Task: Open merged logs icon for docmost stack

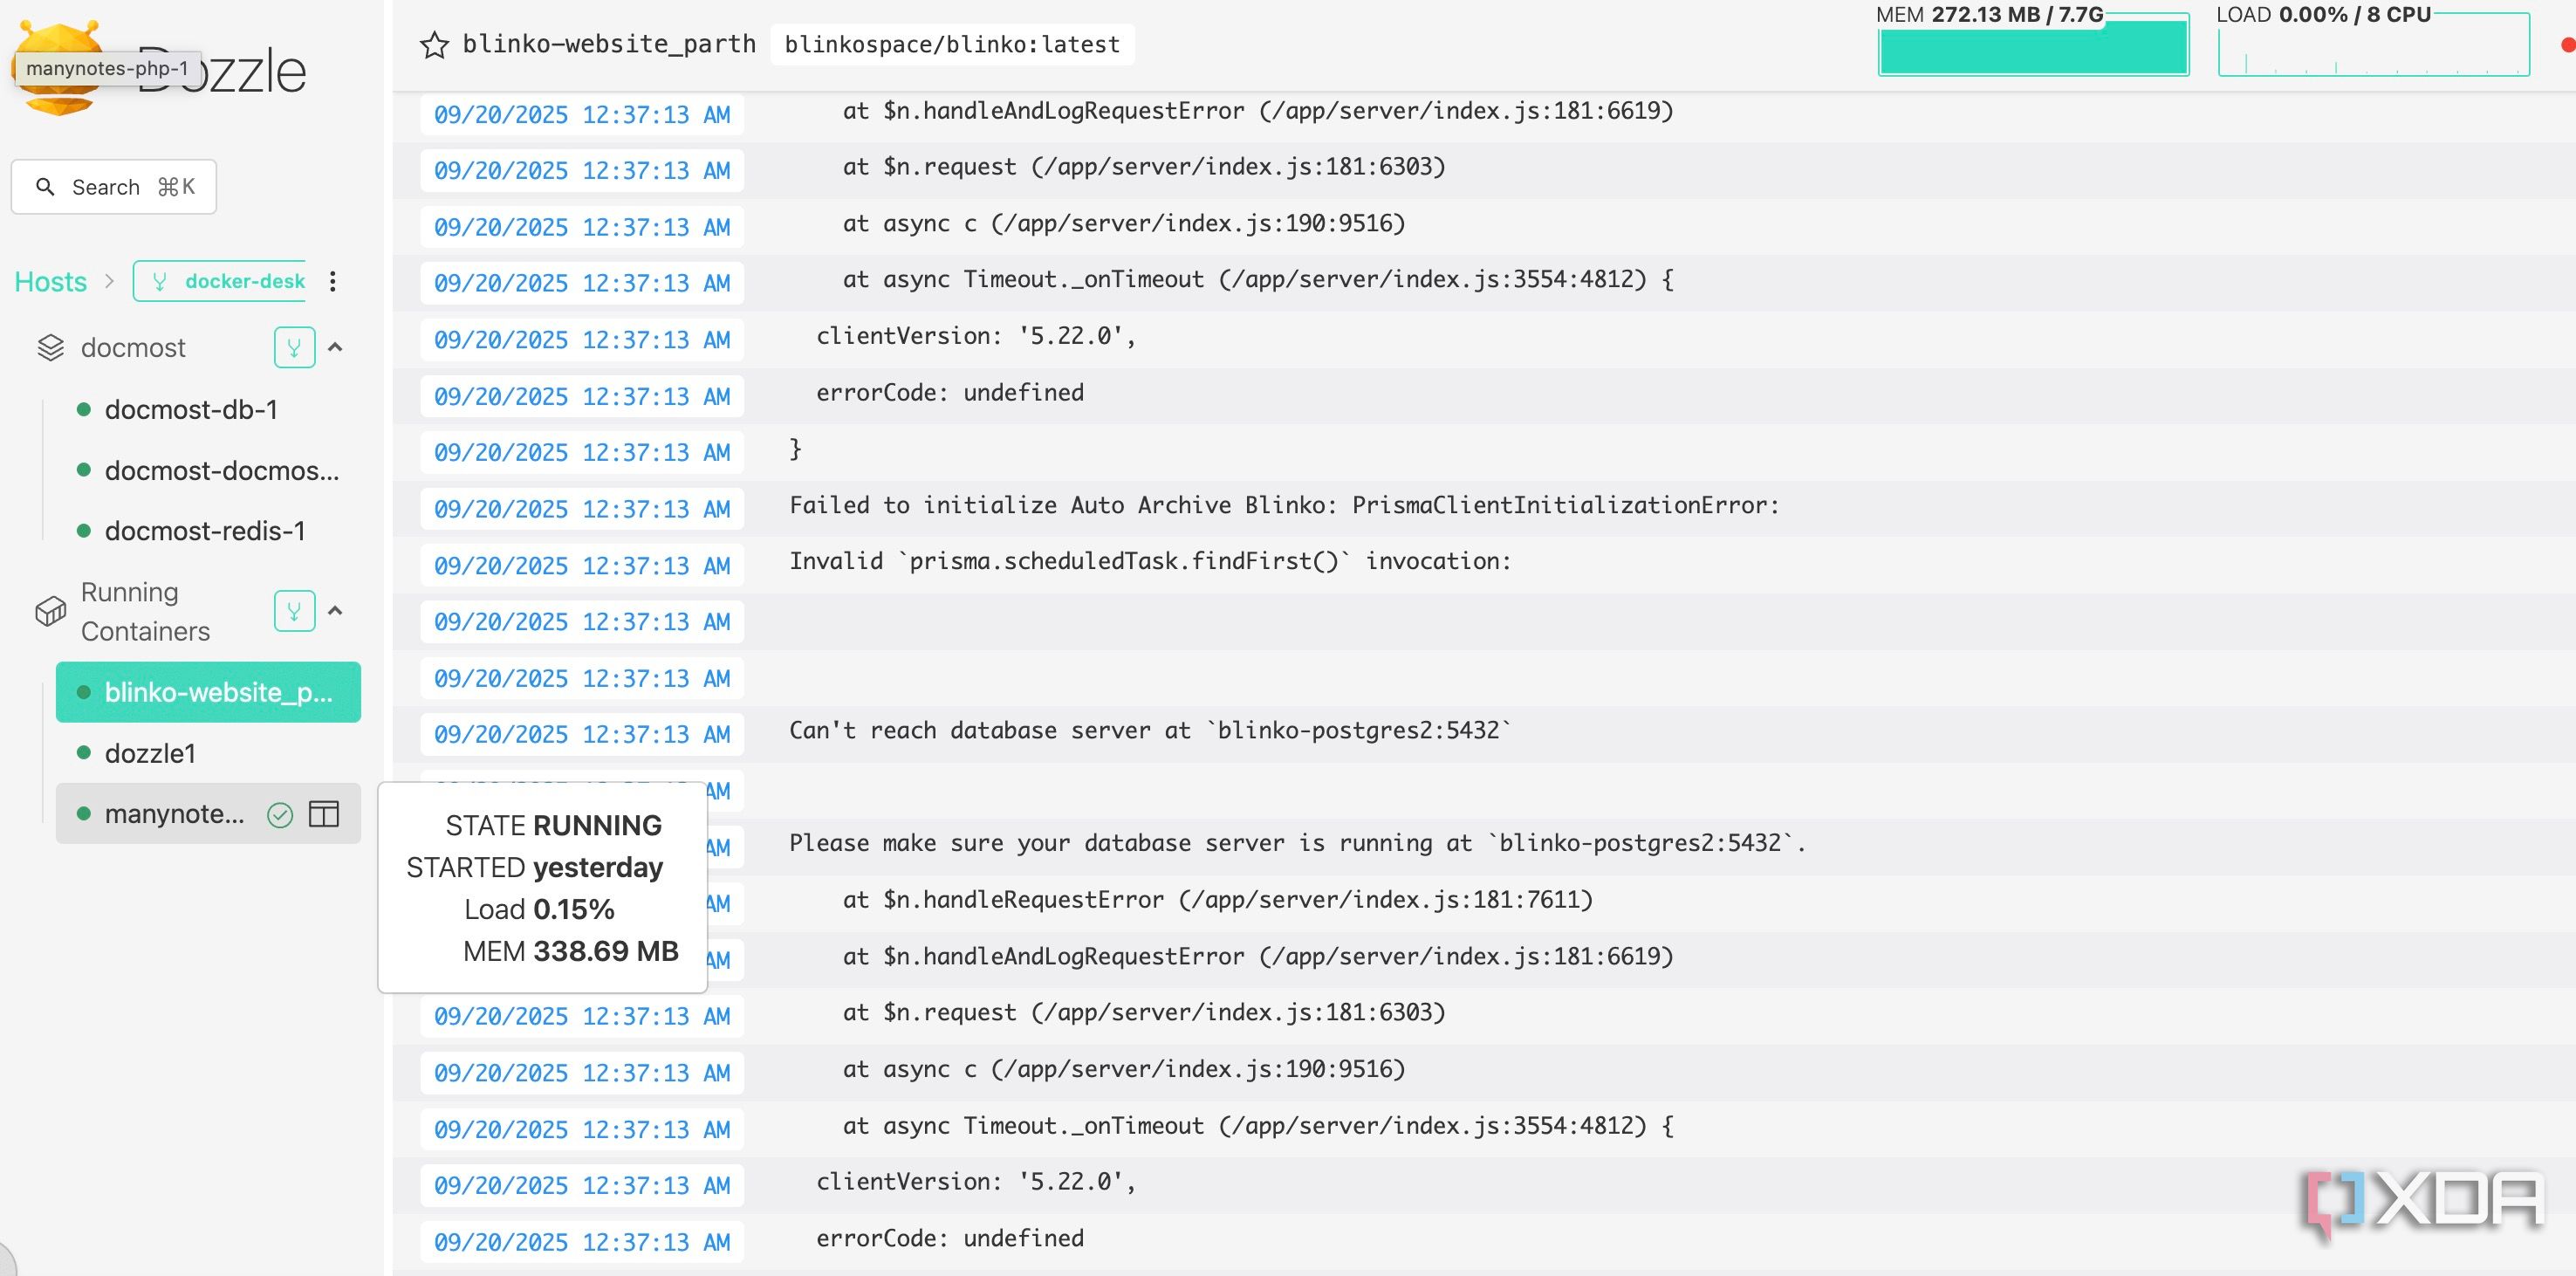Action: (x=294, y=347)
